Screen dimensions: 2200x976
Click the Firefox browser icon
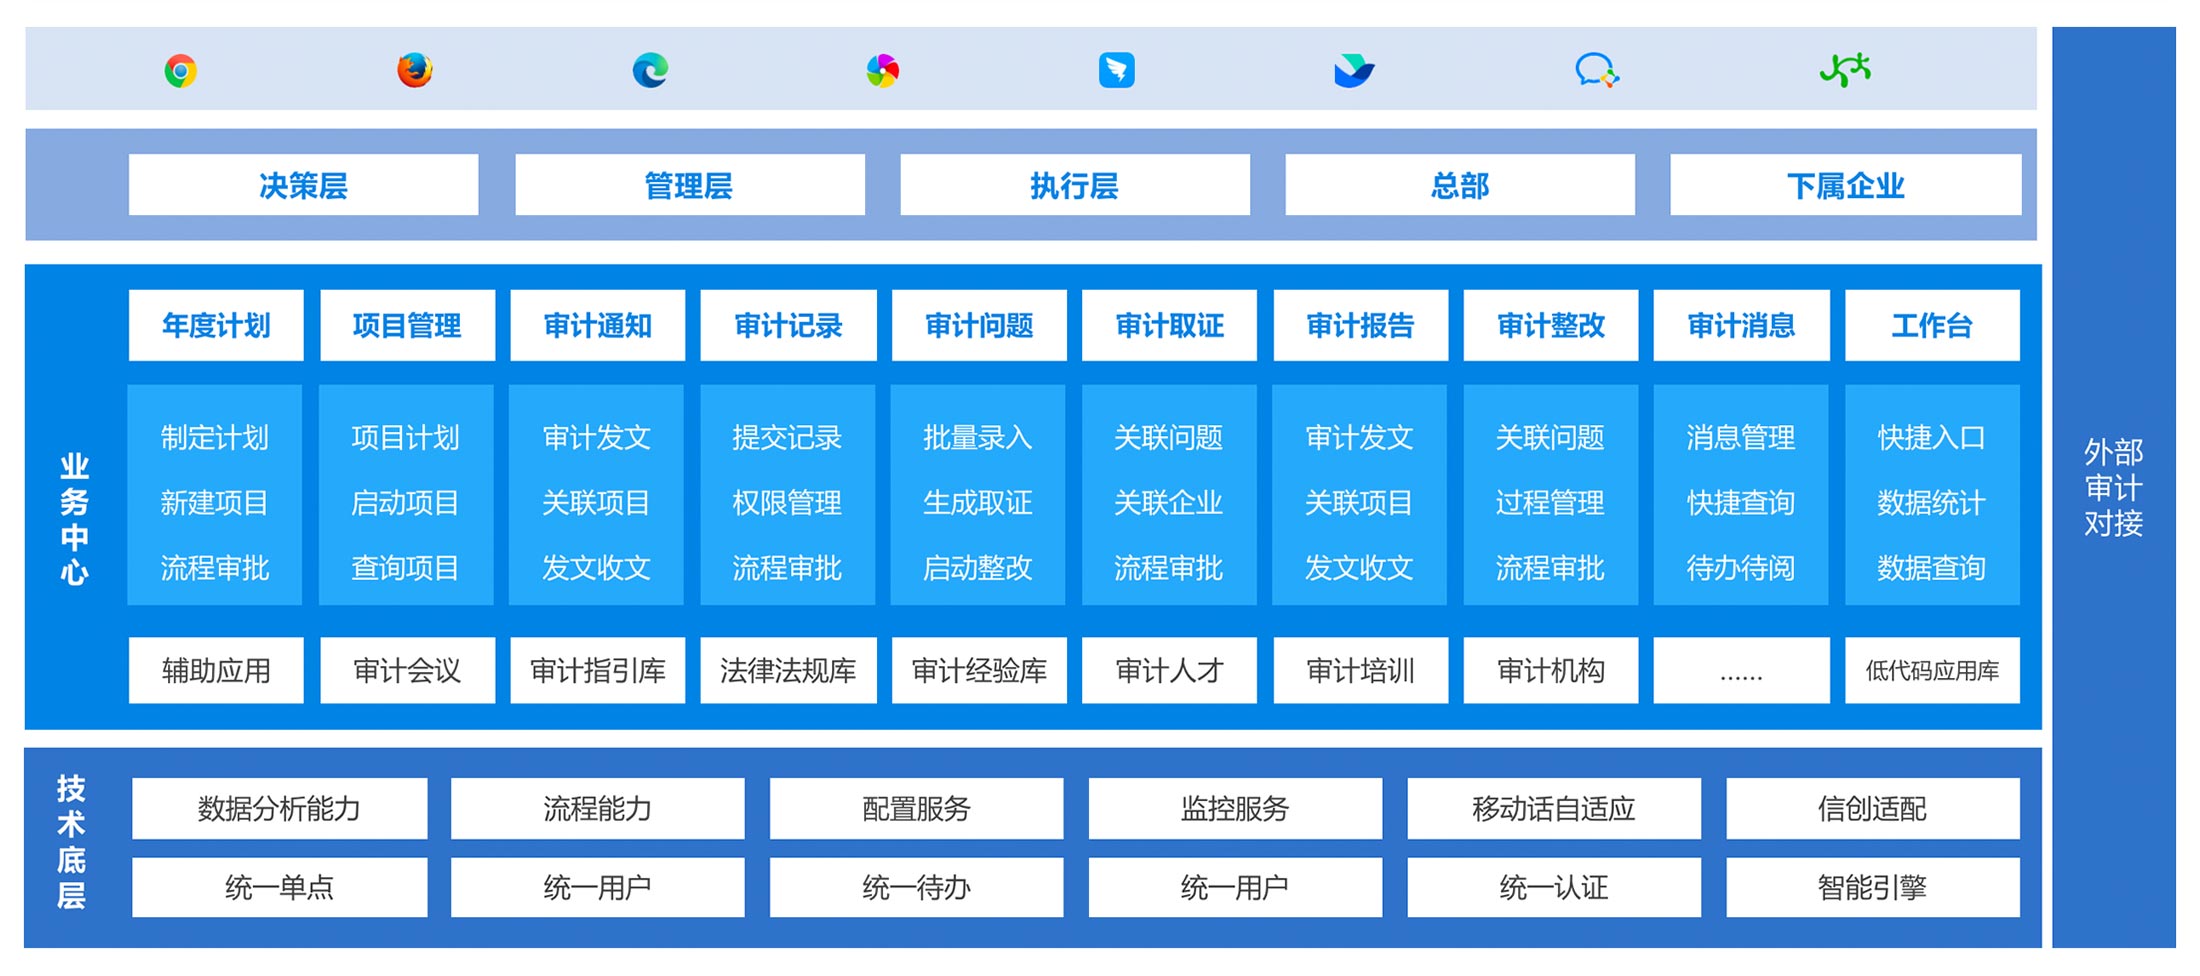tap(415, 71)
